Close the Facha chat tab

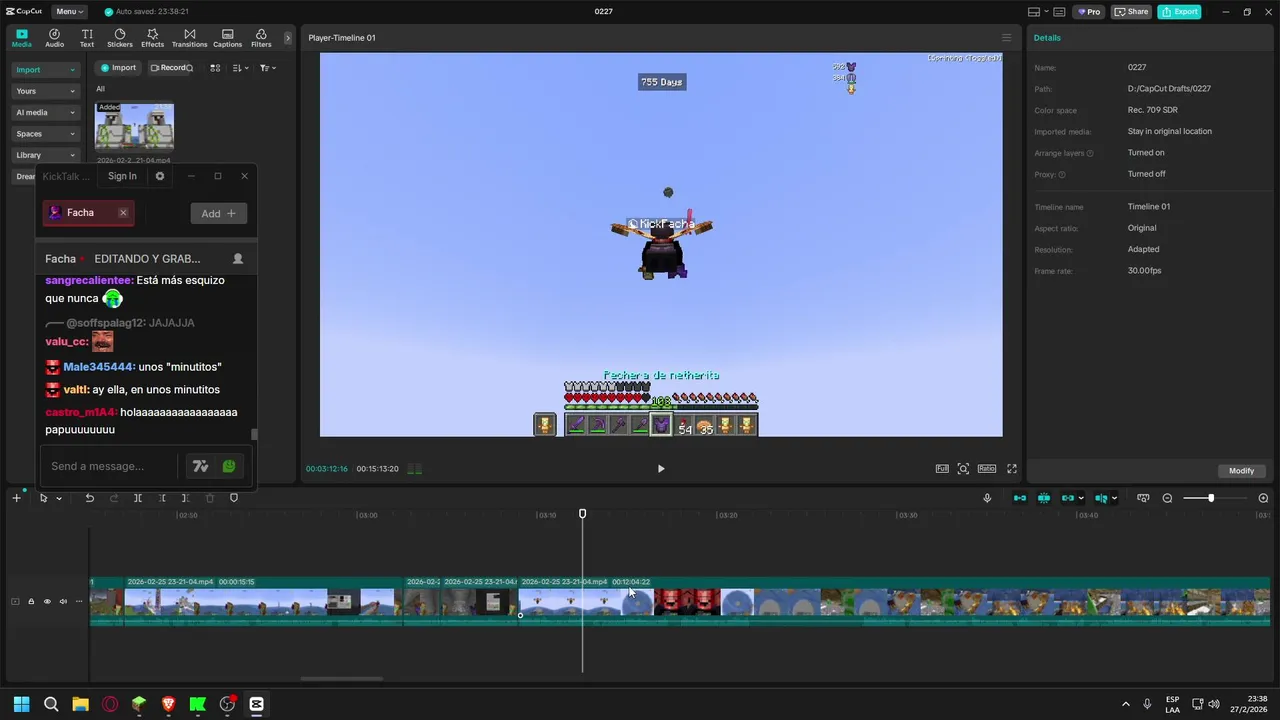click(123, 213)
